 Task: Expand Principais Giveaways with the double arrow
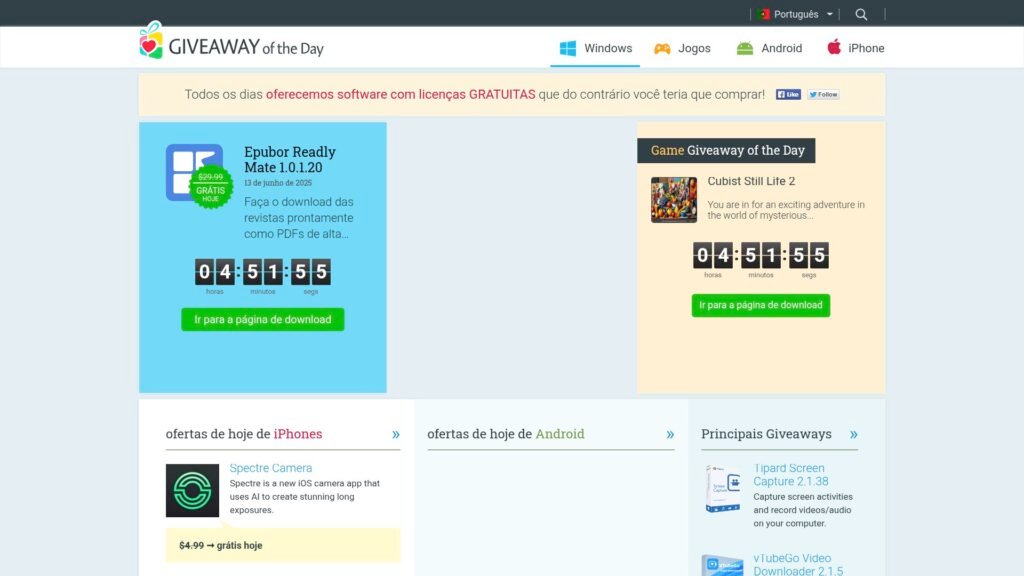[854, 434]
